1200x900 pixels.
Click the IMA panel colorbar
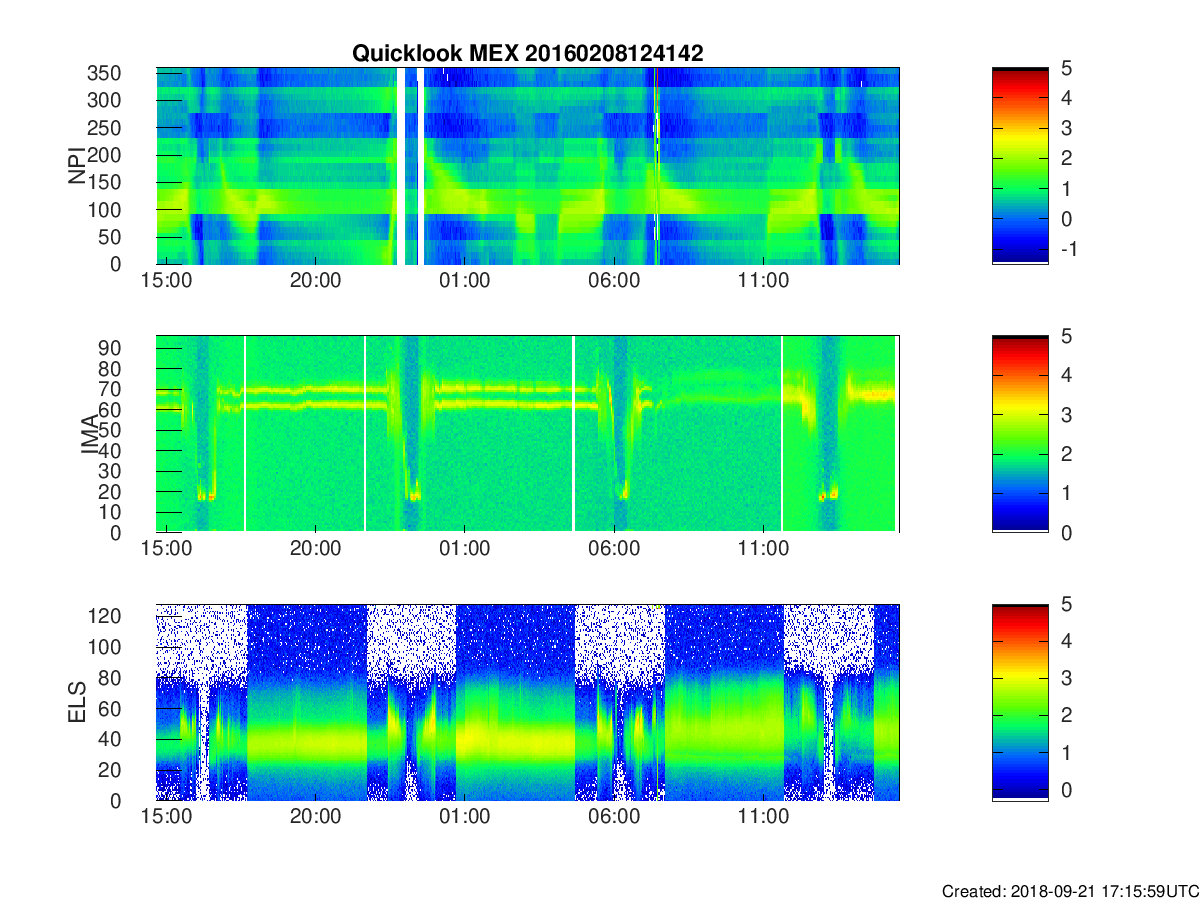point(1020,434)
